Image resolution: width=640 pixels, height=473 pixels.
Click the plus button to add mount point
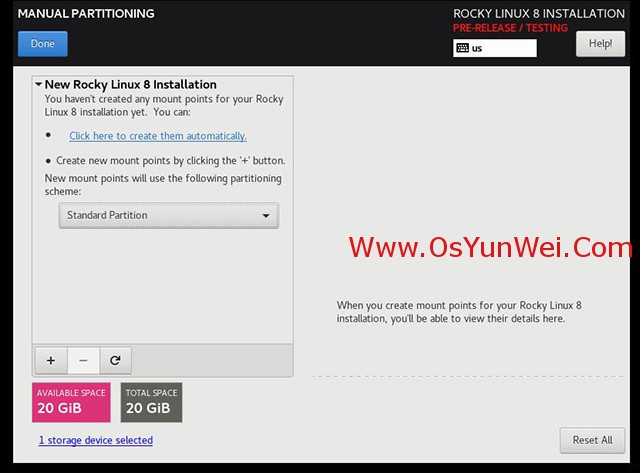[x=51, y=361]
